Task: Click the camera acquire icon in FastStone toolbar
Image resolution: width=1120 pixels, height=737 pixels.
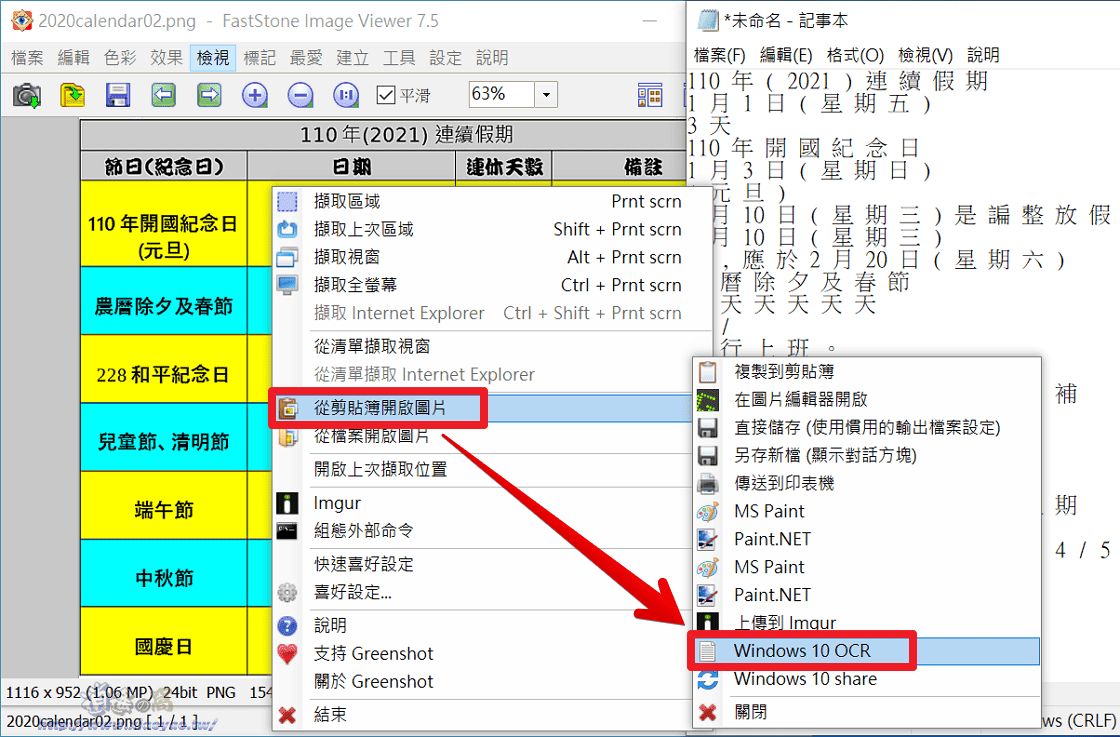Action: (26, 94)
